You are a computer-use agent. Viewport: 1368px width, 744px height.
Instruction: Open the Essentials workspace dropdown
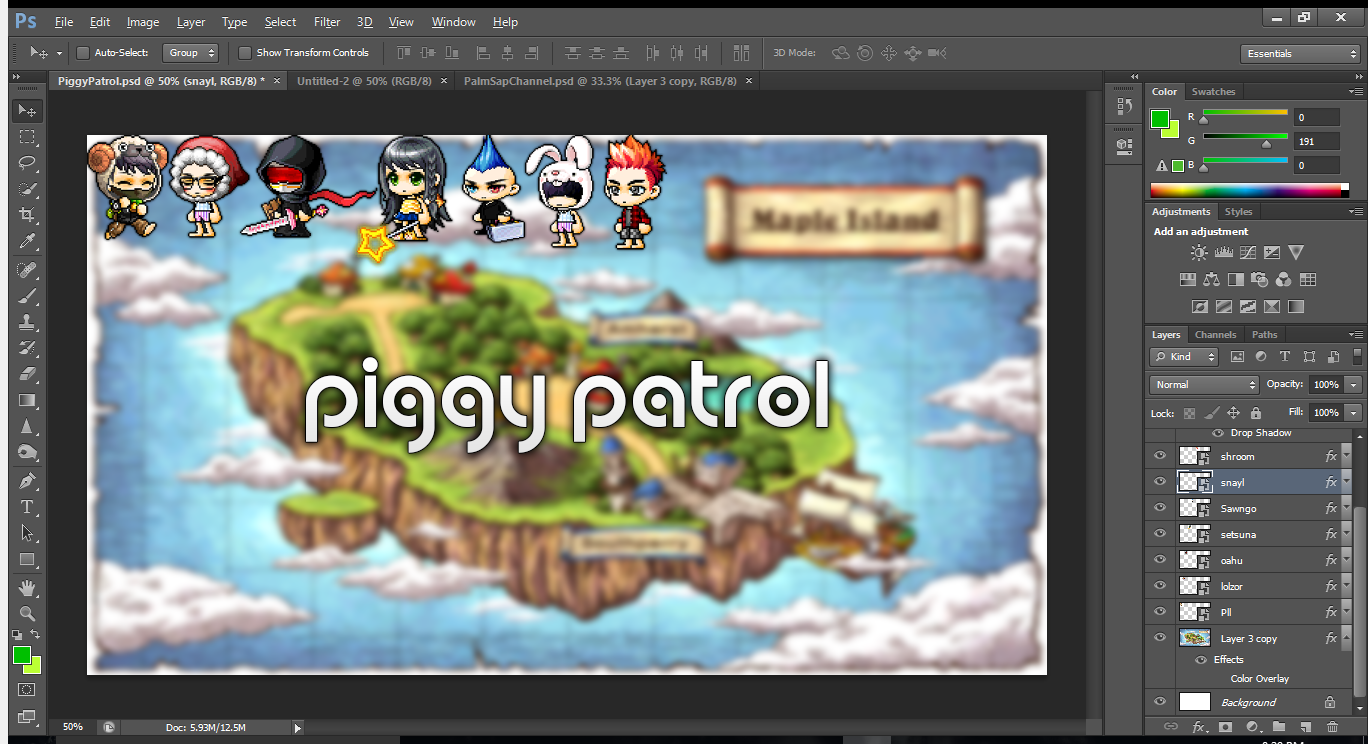[x=1300, y=54]
